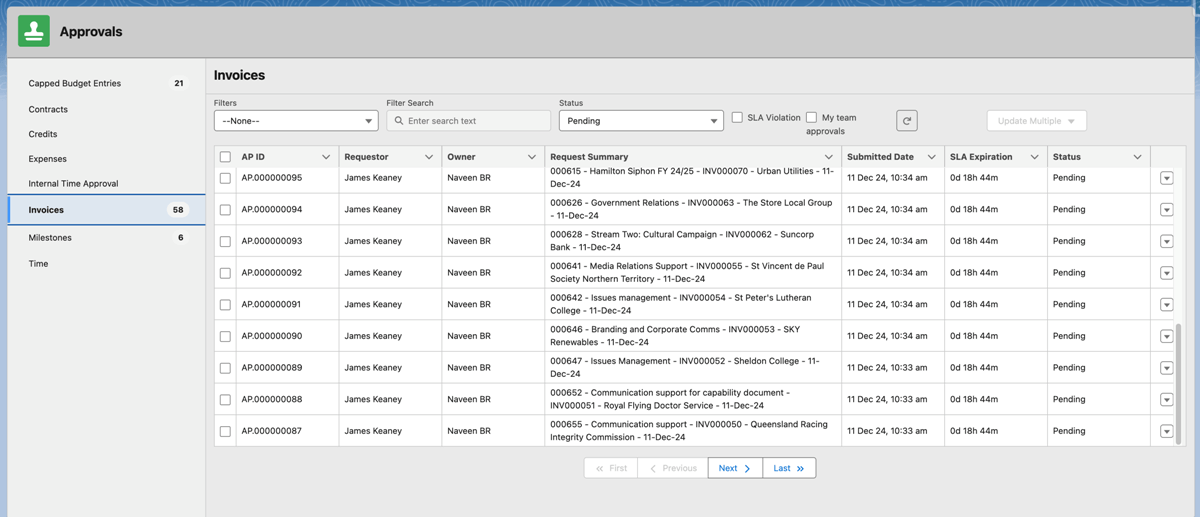Open row actions for AP.000000087

click(x=1166, y=431)
